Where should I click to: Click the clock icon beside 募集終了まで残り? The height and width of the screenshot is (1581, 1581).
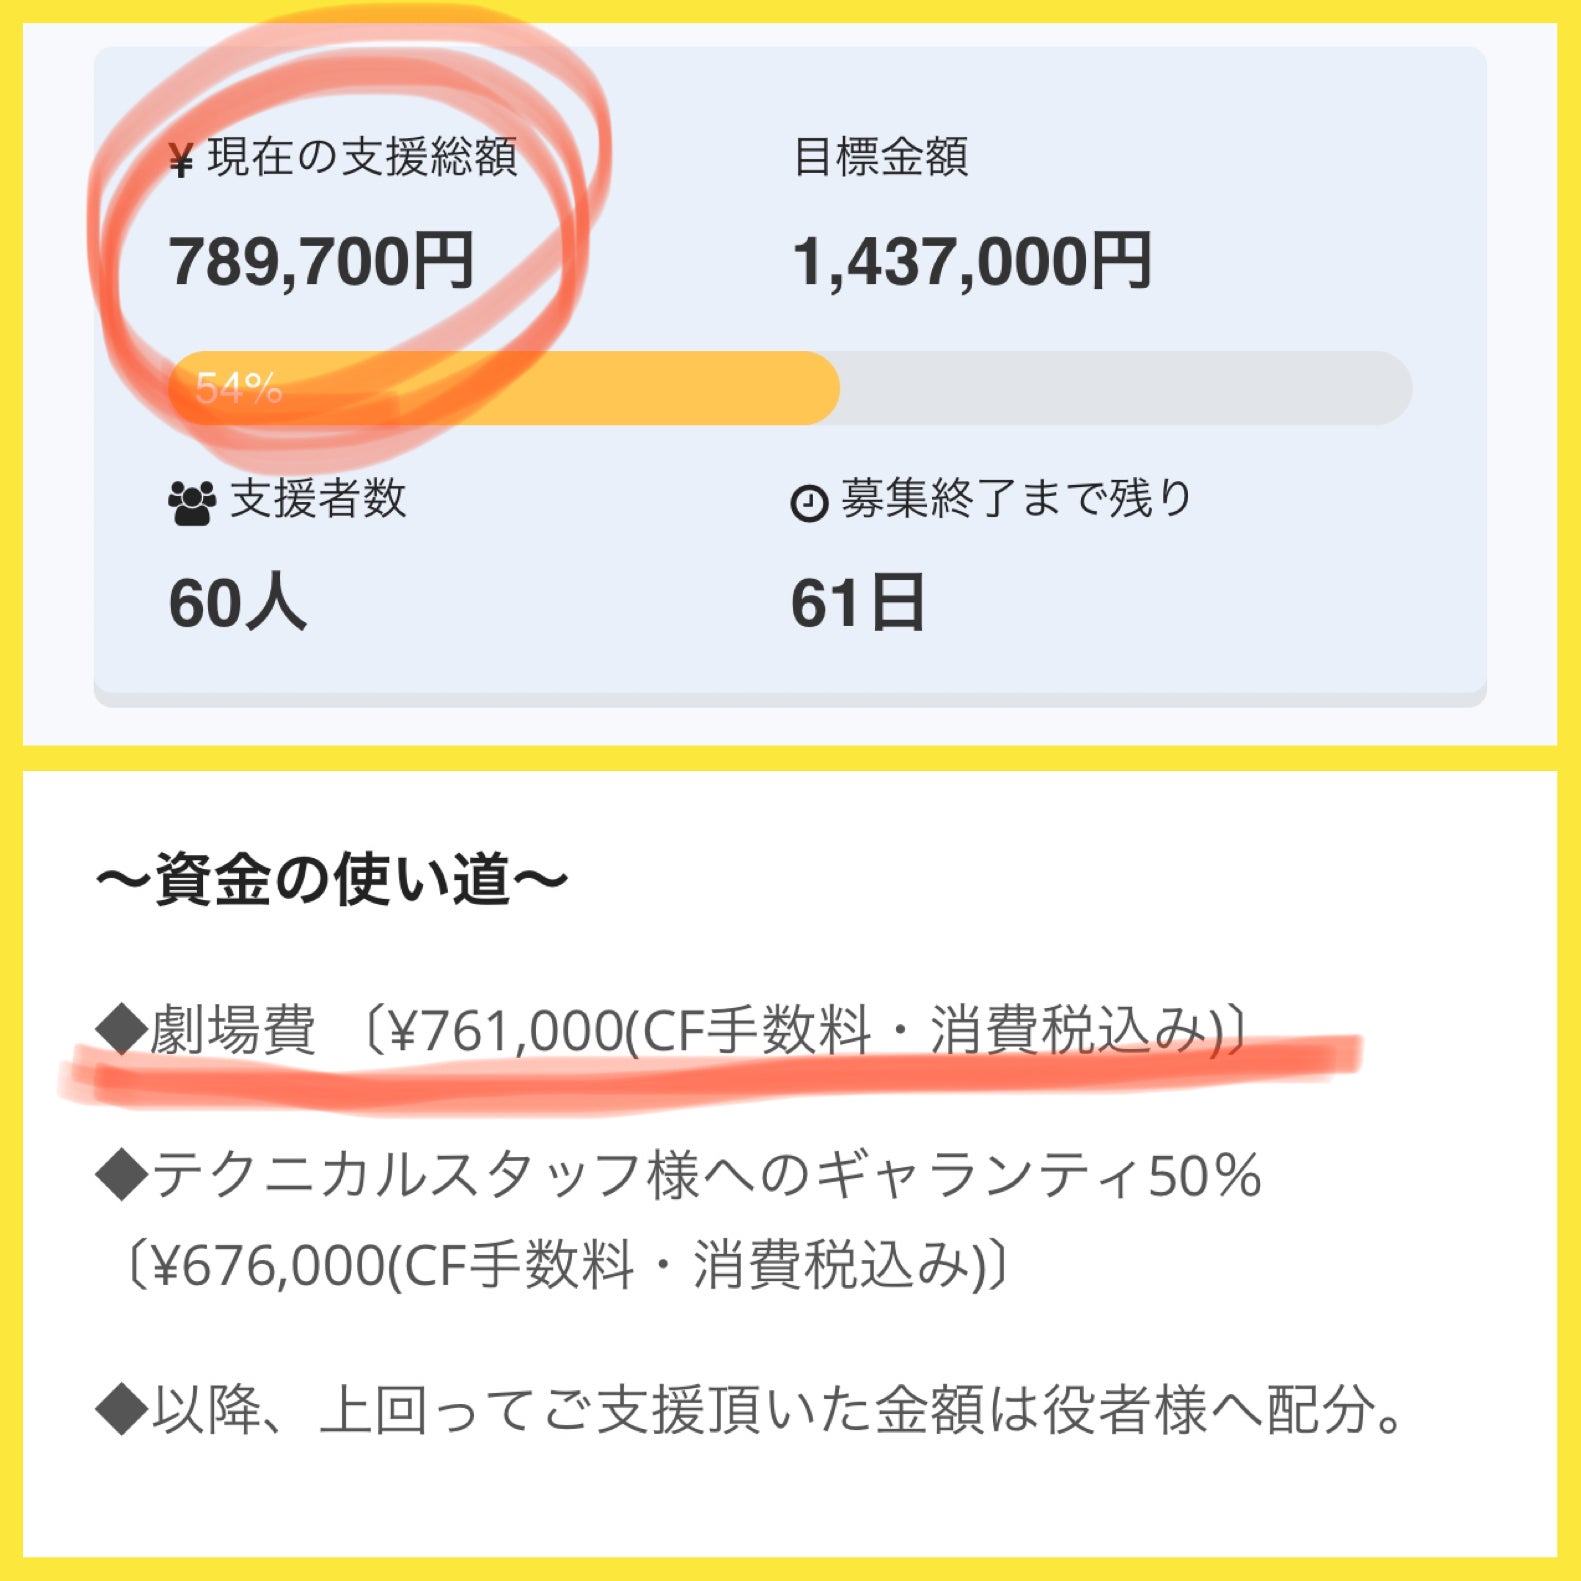809,502
